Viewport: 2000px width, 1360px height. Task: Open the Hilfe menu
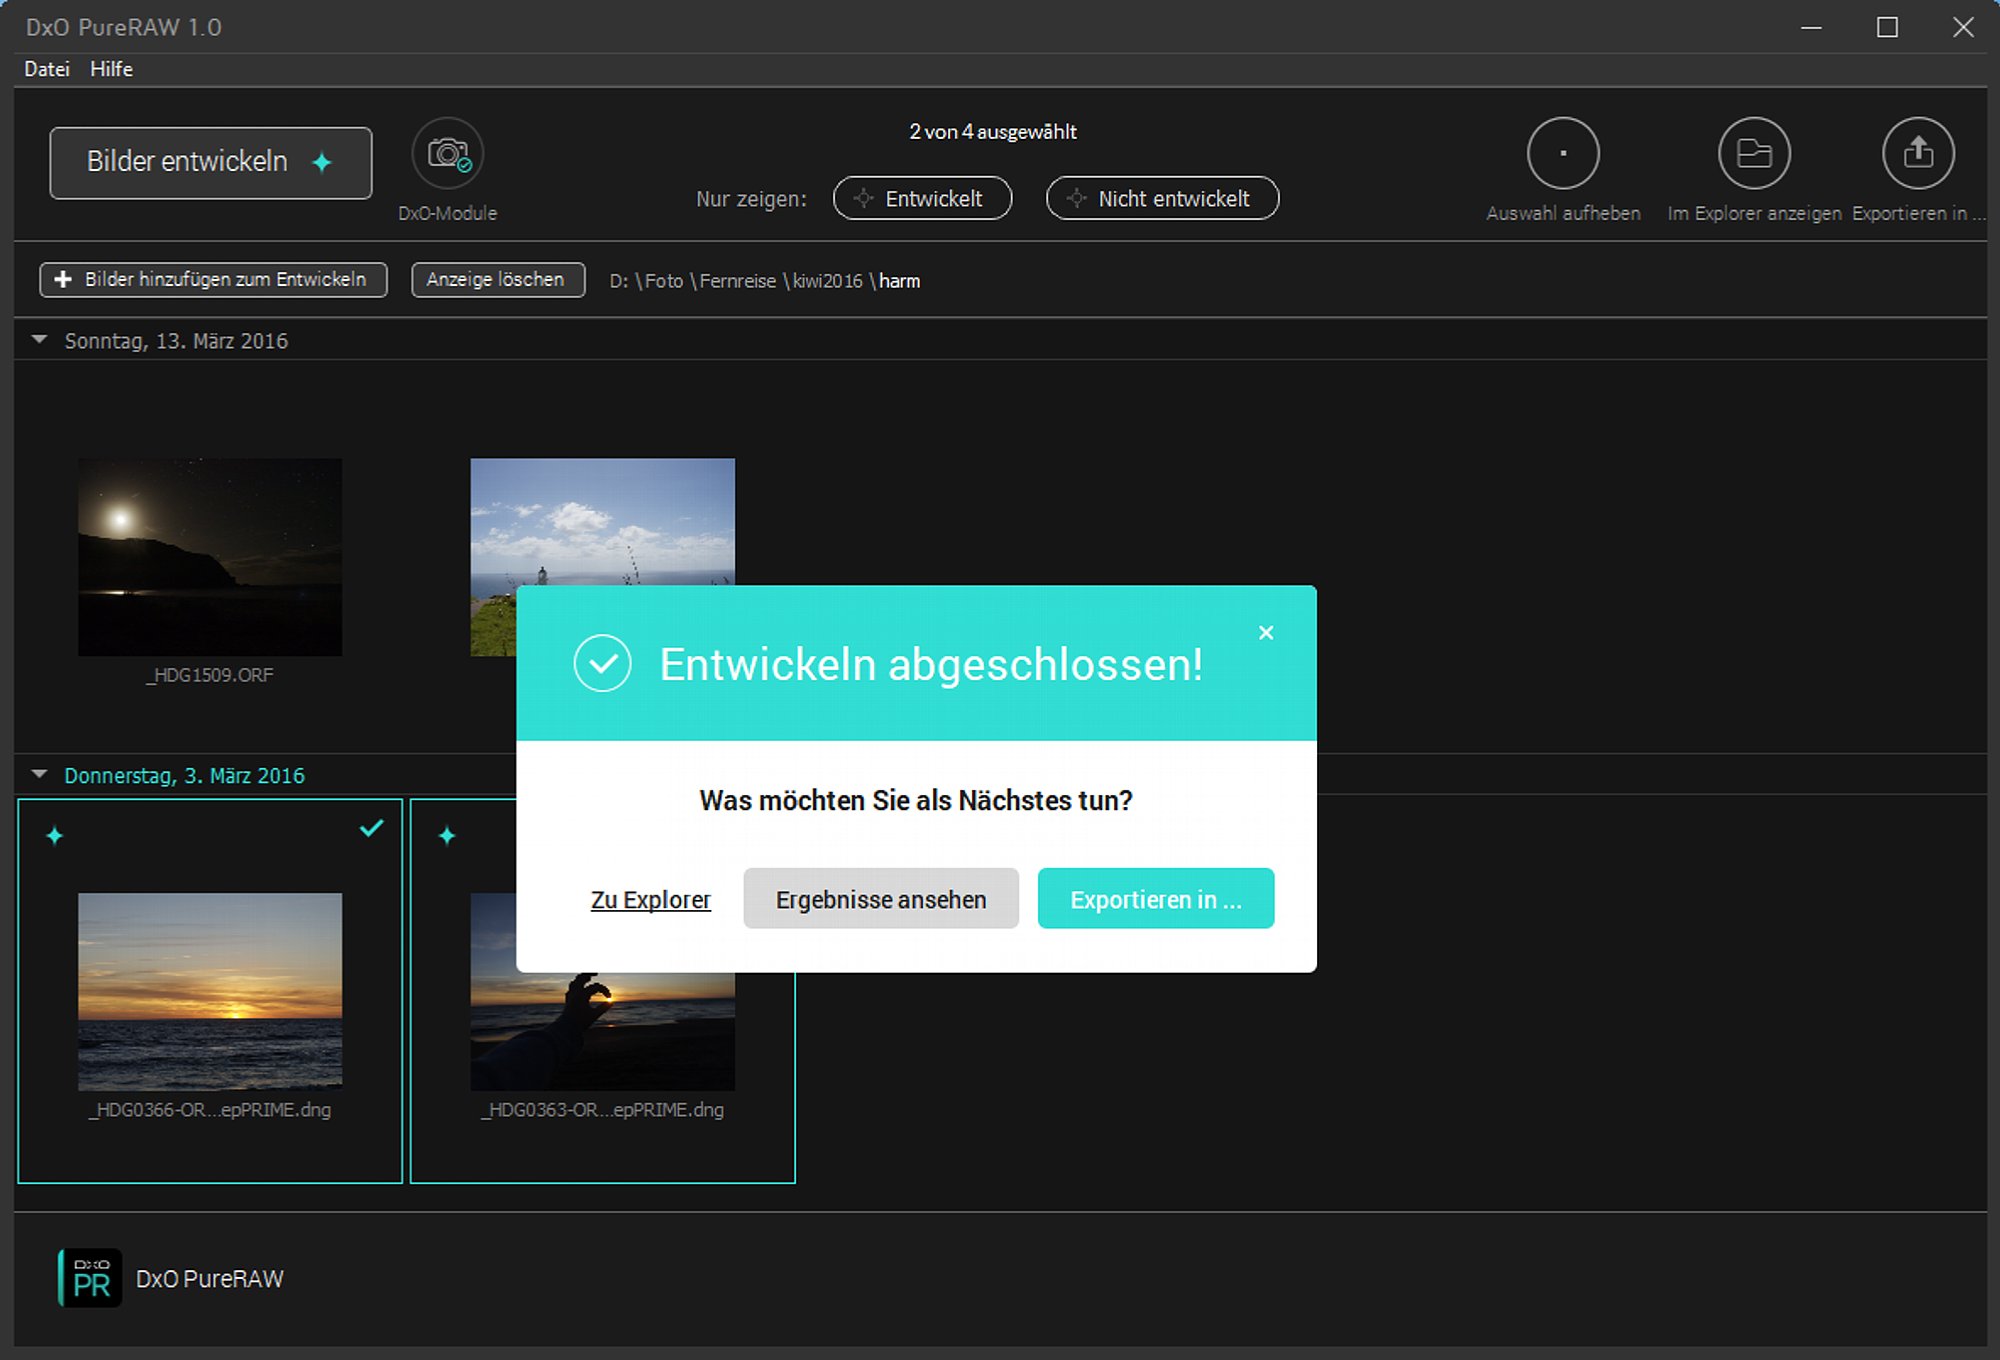tap(111, 69)
